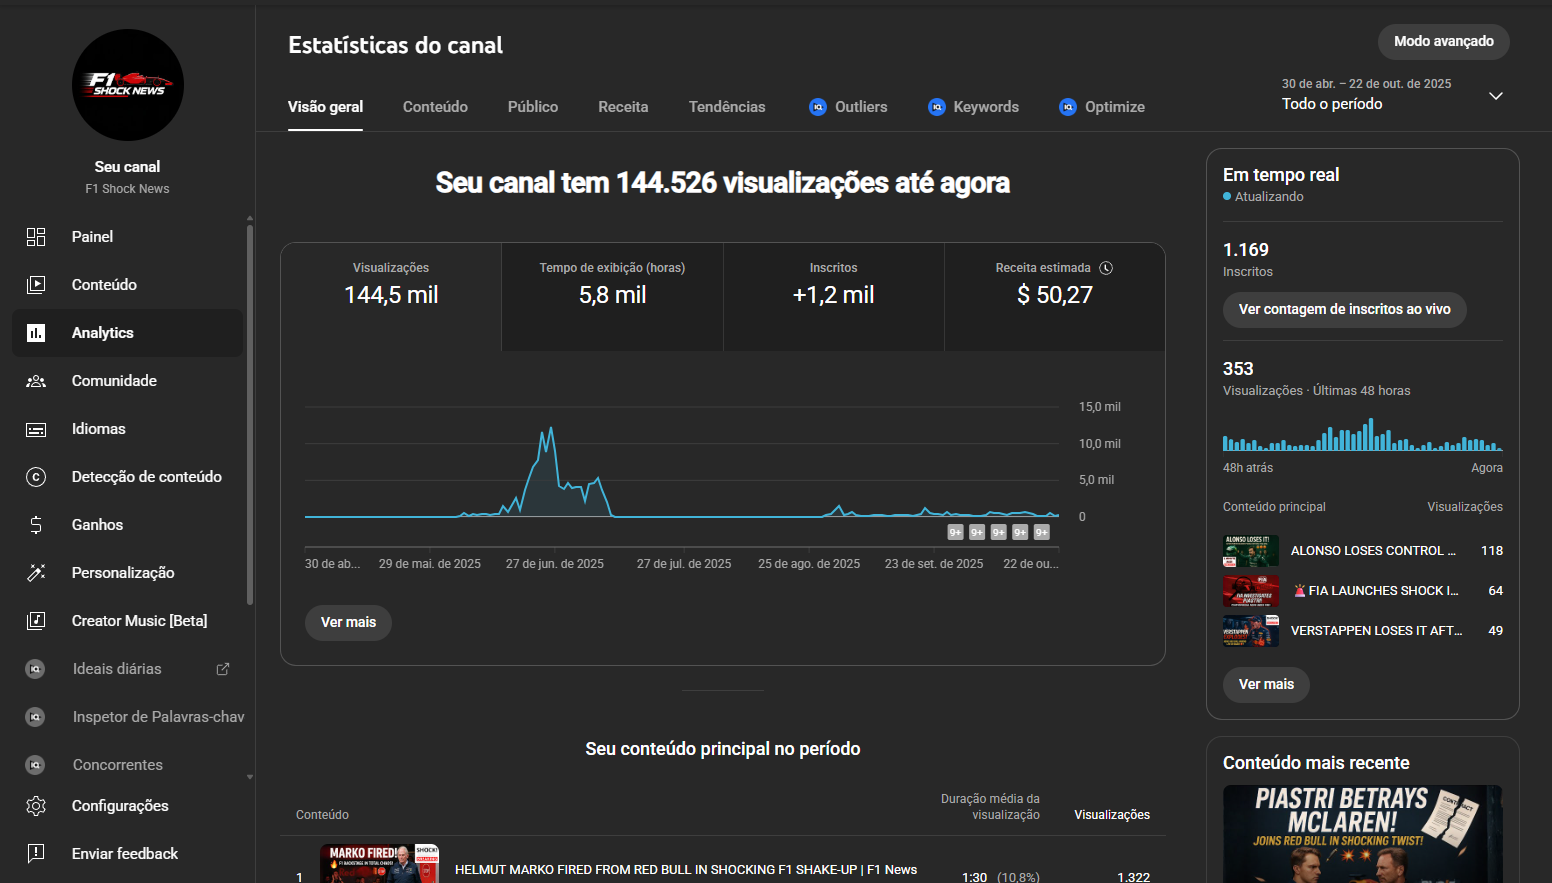
Task: Open the Detecção de conteúdo copyright icon
Action: click(x=36, y=477)
